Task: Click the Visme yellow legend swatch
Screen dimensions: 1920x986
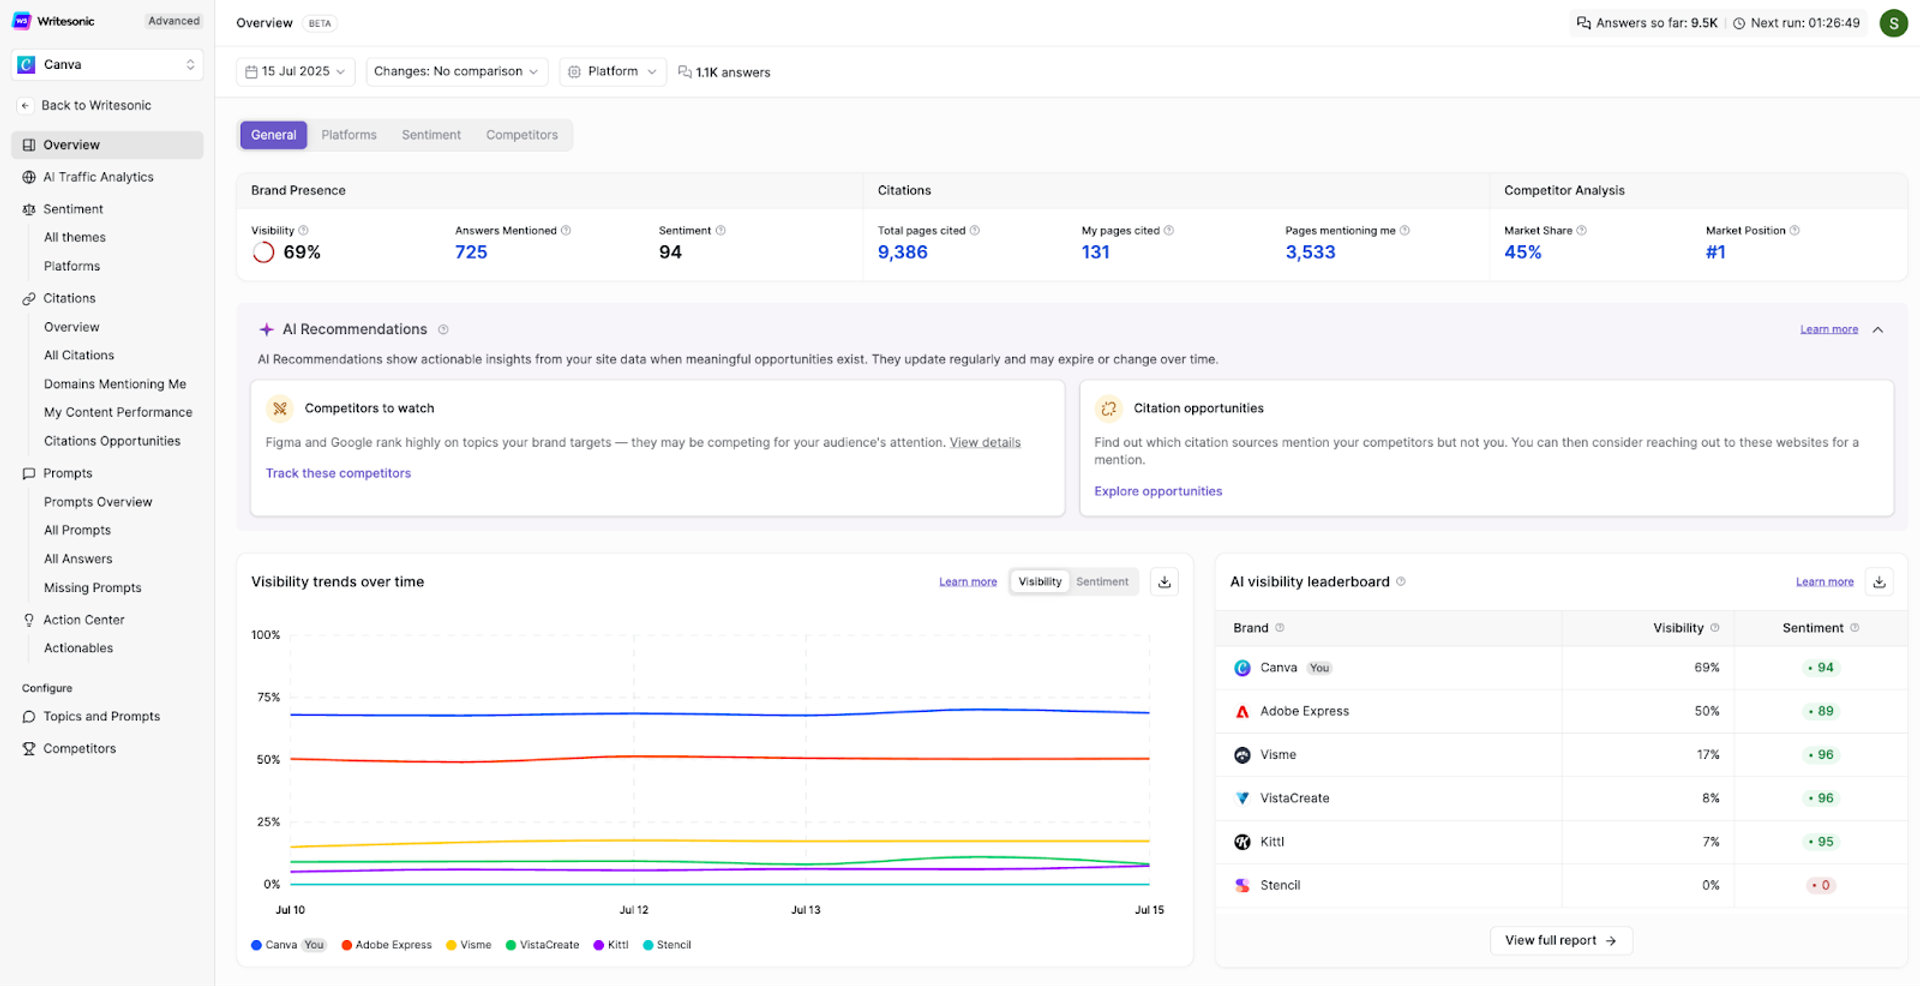Action: point(452,945)
